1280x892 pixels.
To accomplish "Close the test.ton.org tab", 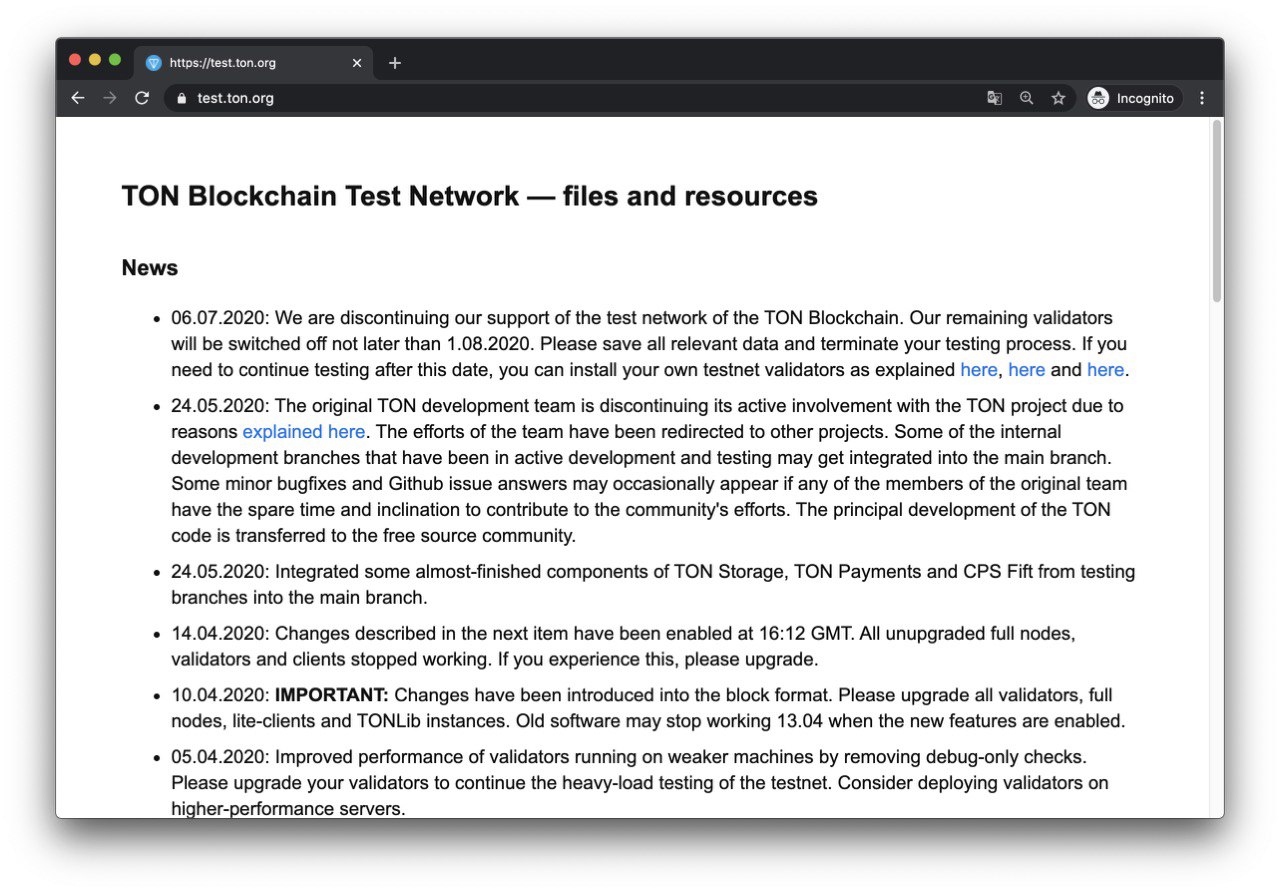I will tap(357, 63).
